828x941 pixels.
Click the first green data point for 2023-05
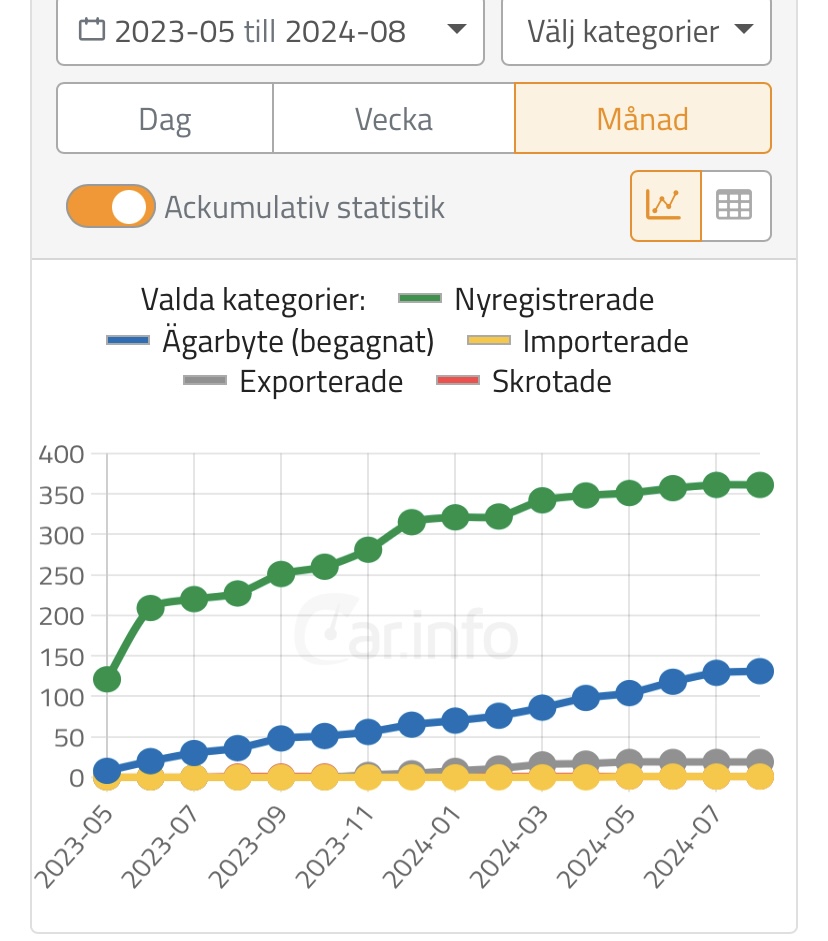coord(107,680)
